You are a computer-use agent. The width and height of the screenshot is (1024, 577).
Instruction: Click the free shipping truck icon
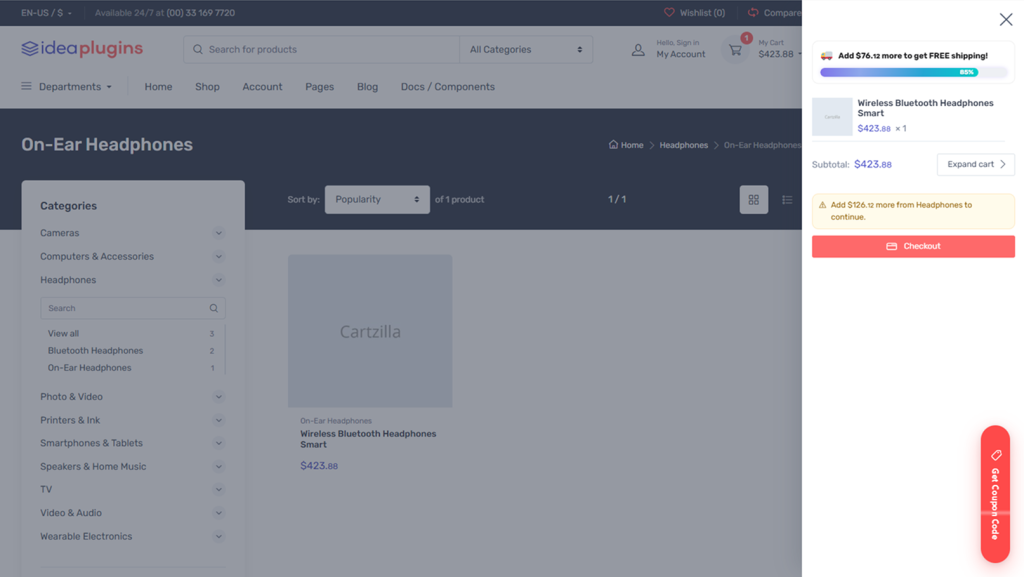point(826,55)
